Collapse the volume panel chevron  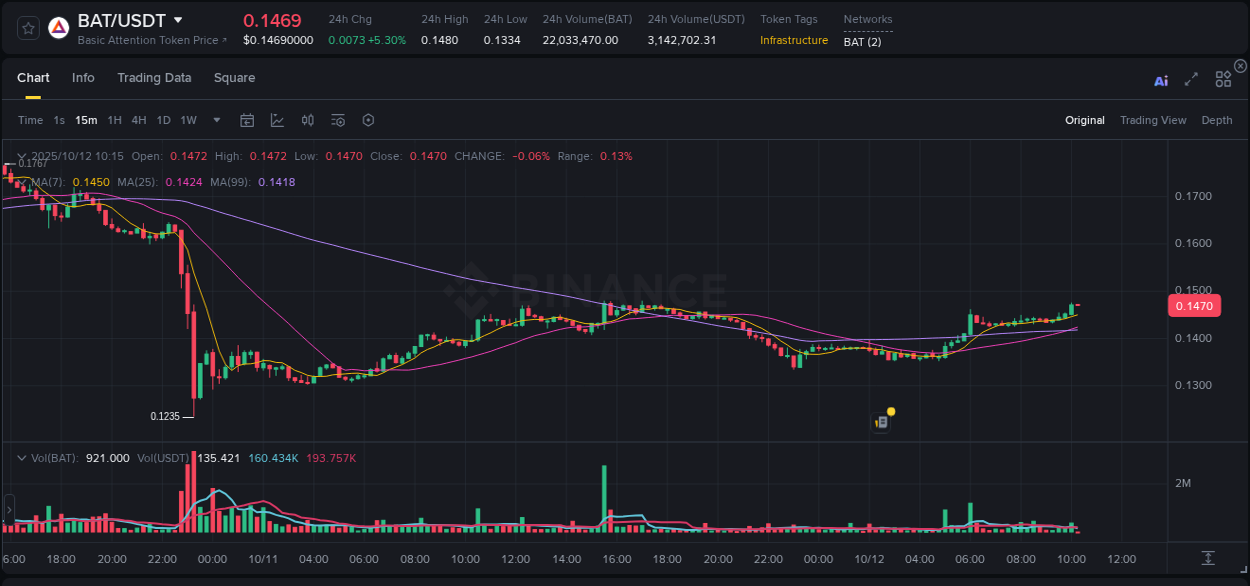click(20, 457)
